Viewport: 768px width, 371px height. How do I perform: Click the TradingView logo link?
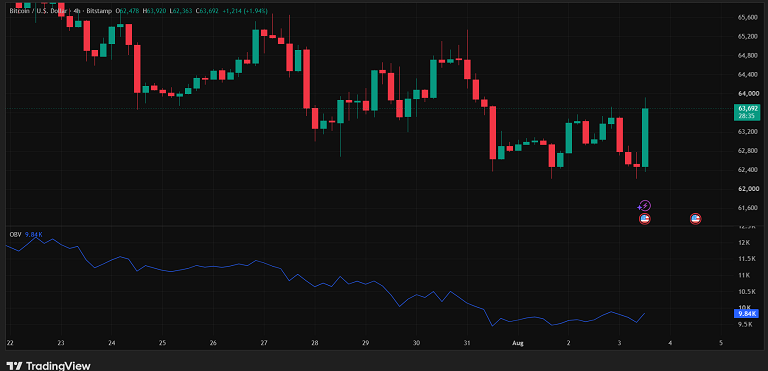click(48, 366)
